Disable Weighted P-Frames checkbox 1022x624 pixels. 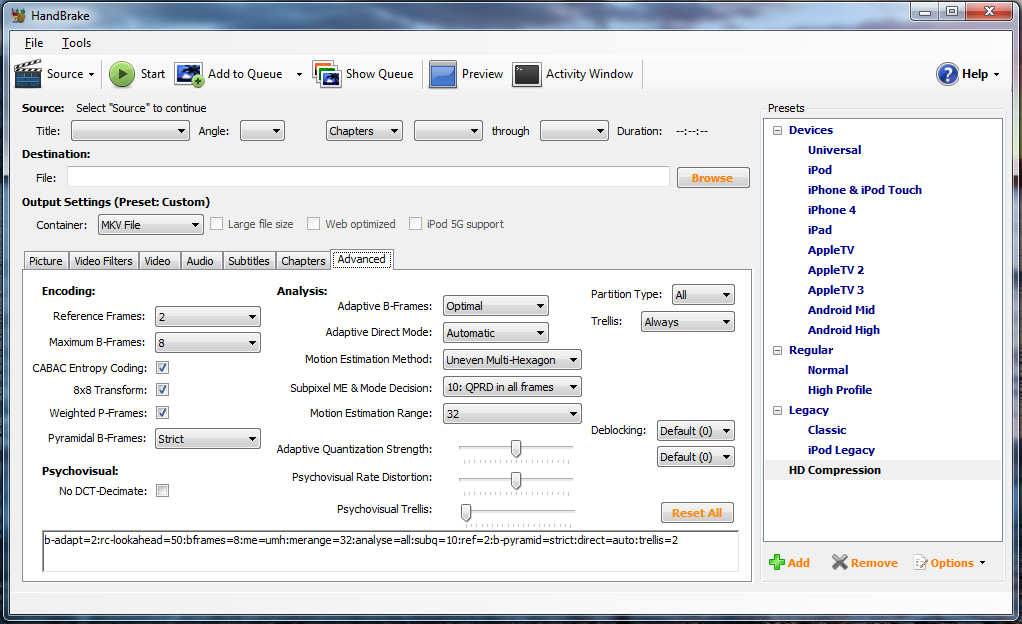[x=162, y=413]
